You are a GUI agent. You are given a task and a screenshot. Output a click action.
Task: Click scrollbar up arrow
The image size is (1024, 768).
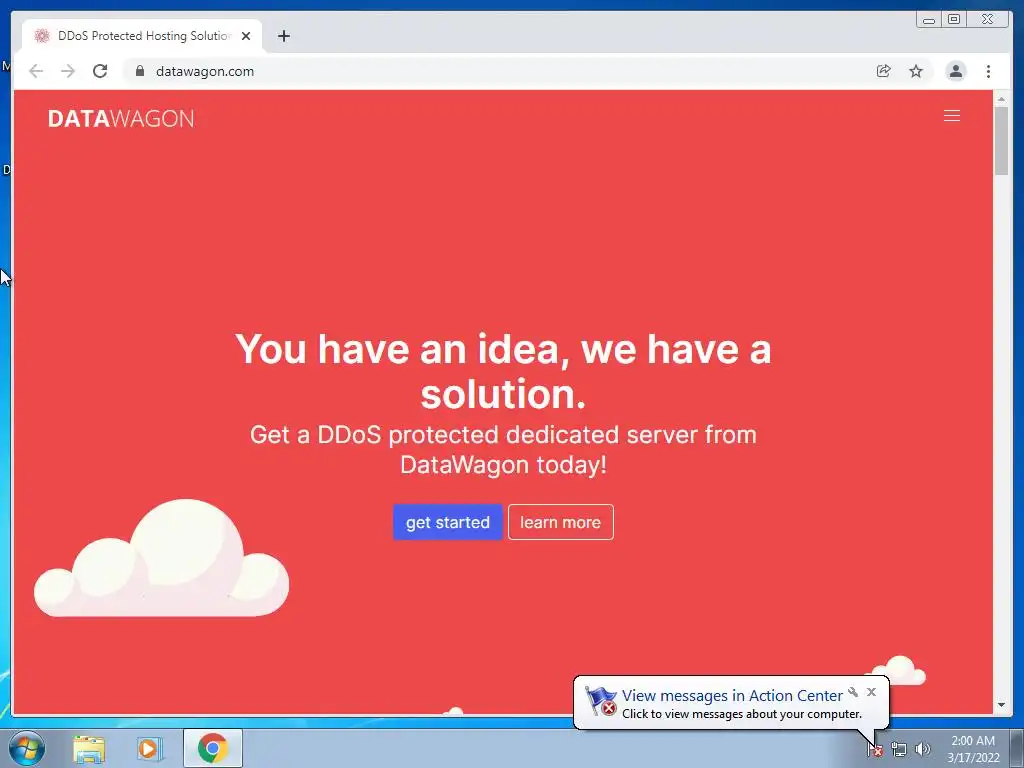pyautogui.click(x=1001, y=99)
